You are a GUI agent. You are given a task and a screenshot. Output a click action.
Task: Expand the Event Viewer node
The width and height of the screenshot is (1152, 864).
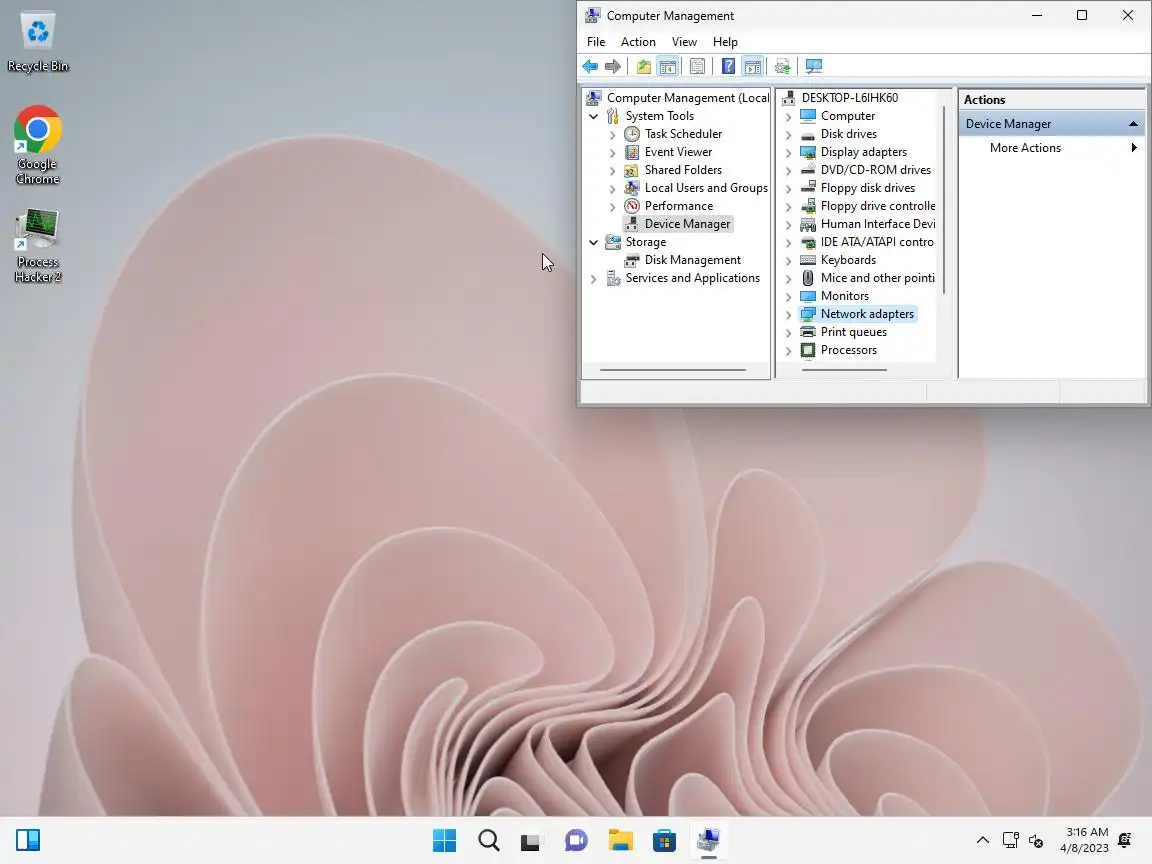(x=613, y=153)
